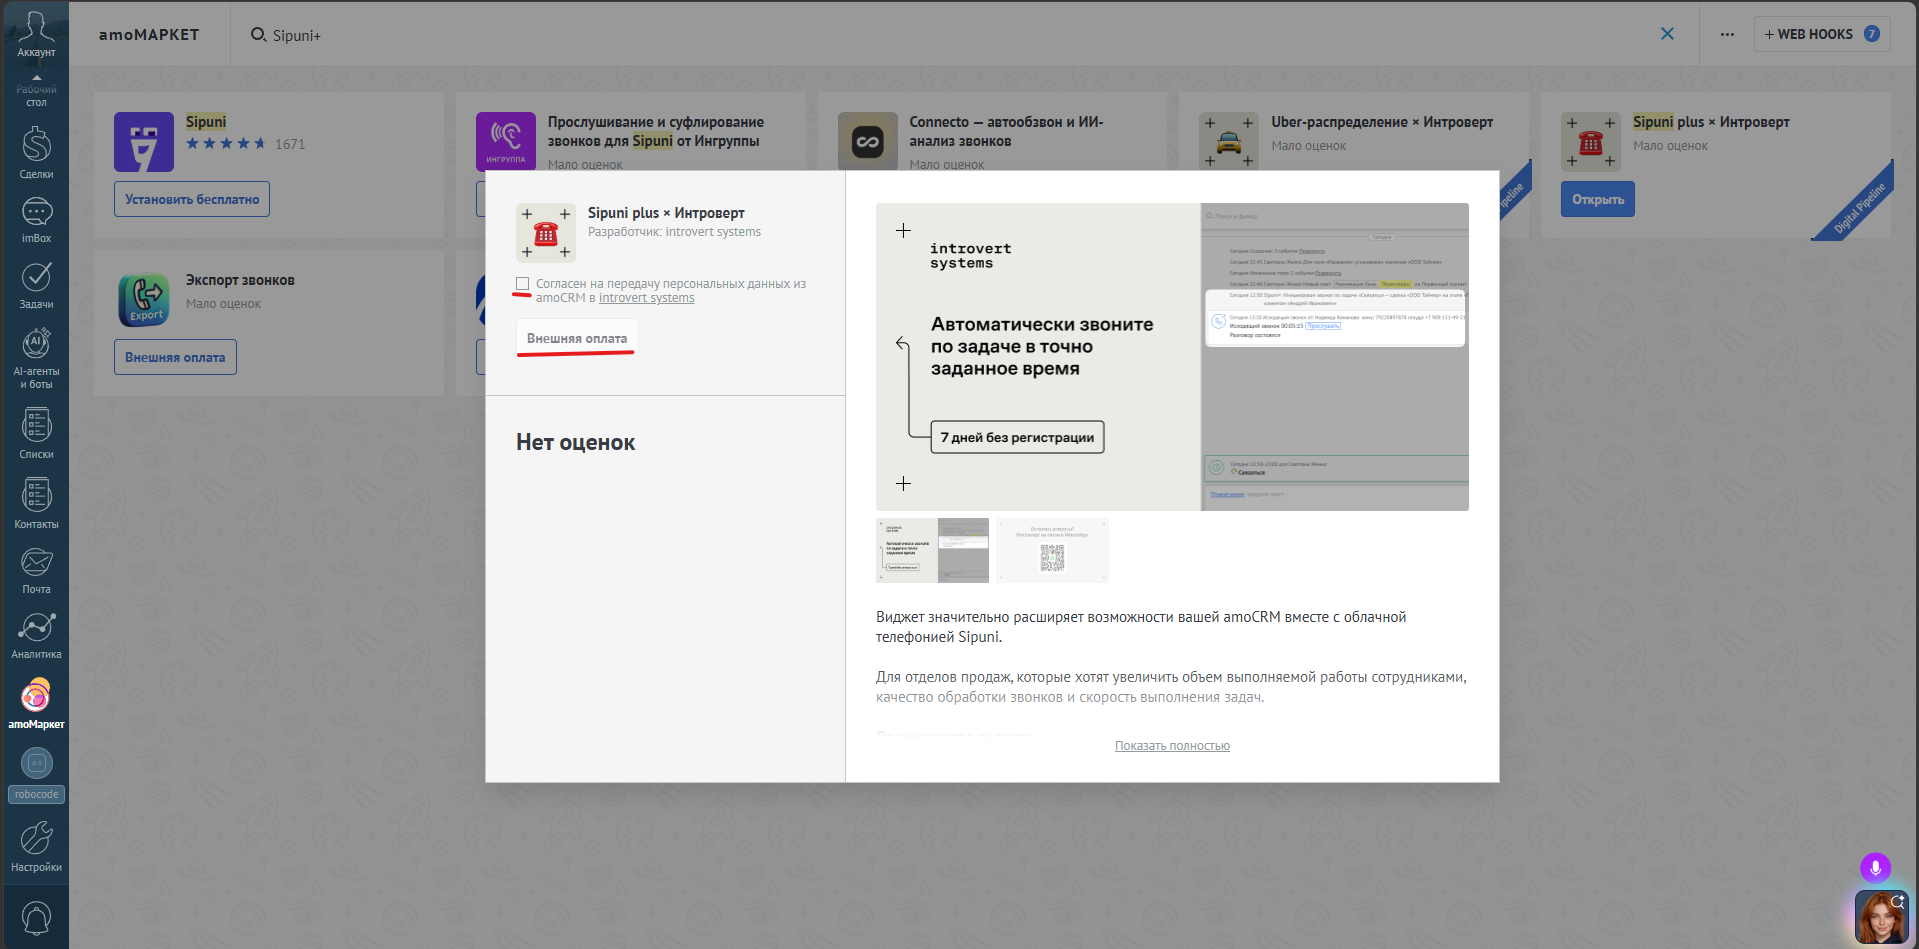The image size is (1919, 949).
Task: Click Открыть on Sipuni plus × Интроверт card
Action: 1597,199
